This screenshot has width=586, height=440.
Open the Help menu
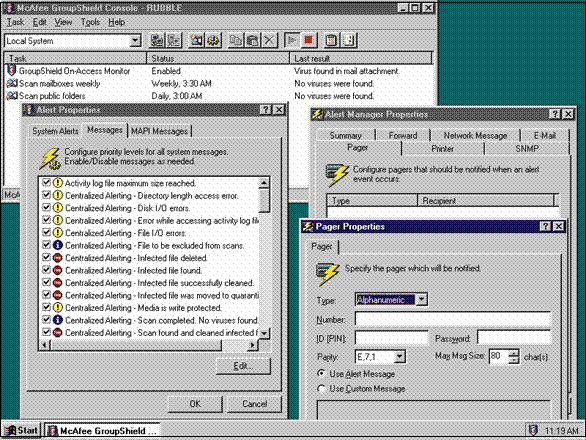tap(117, 22)
